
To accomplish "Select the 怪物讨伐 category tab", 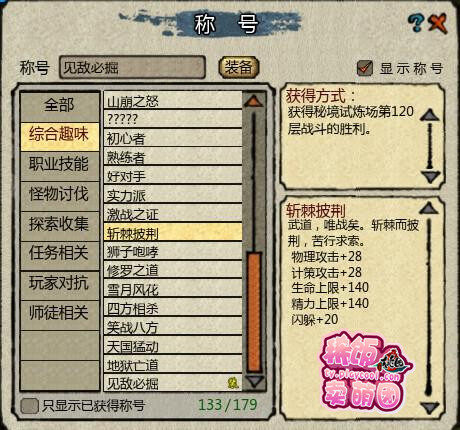I will (60, 195).
